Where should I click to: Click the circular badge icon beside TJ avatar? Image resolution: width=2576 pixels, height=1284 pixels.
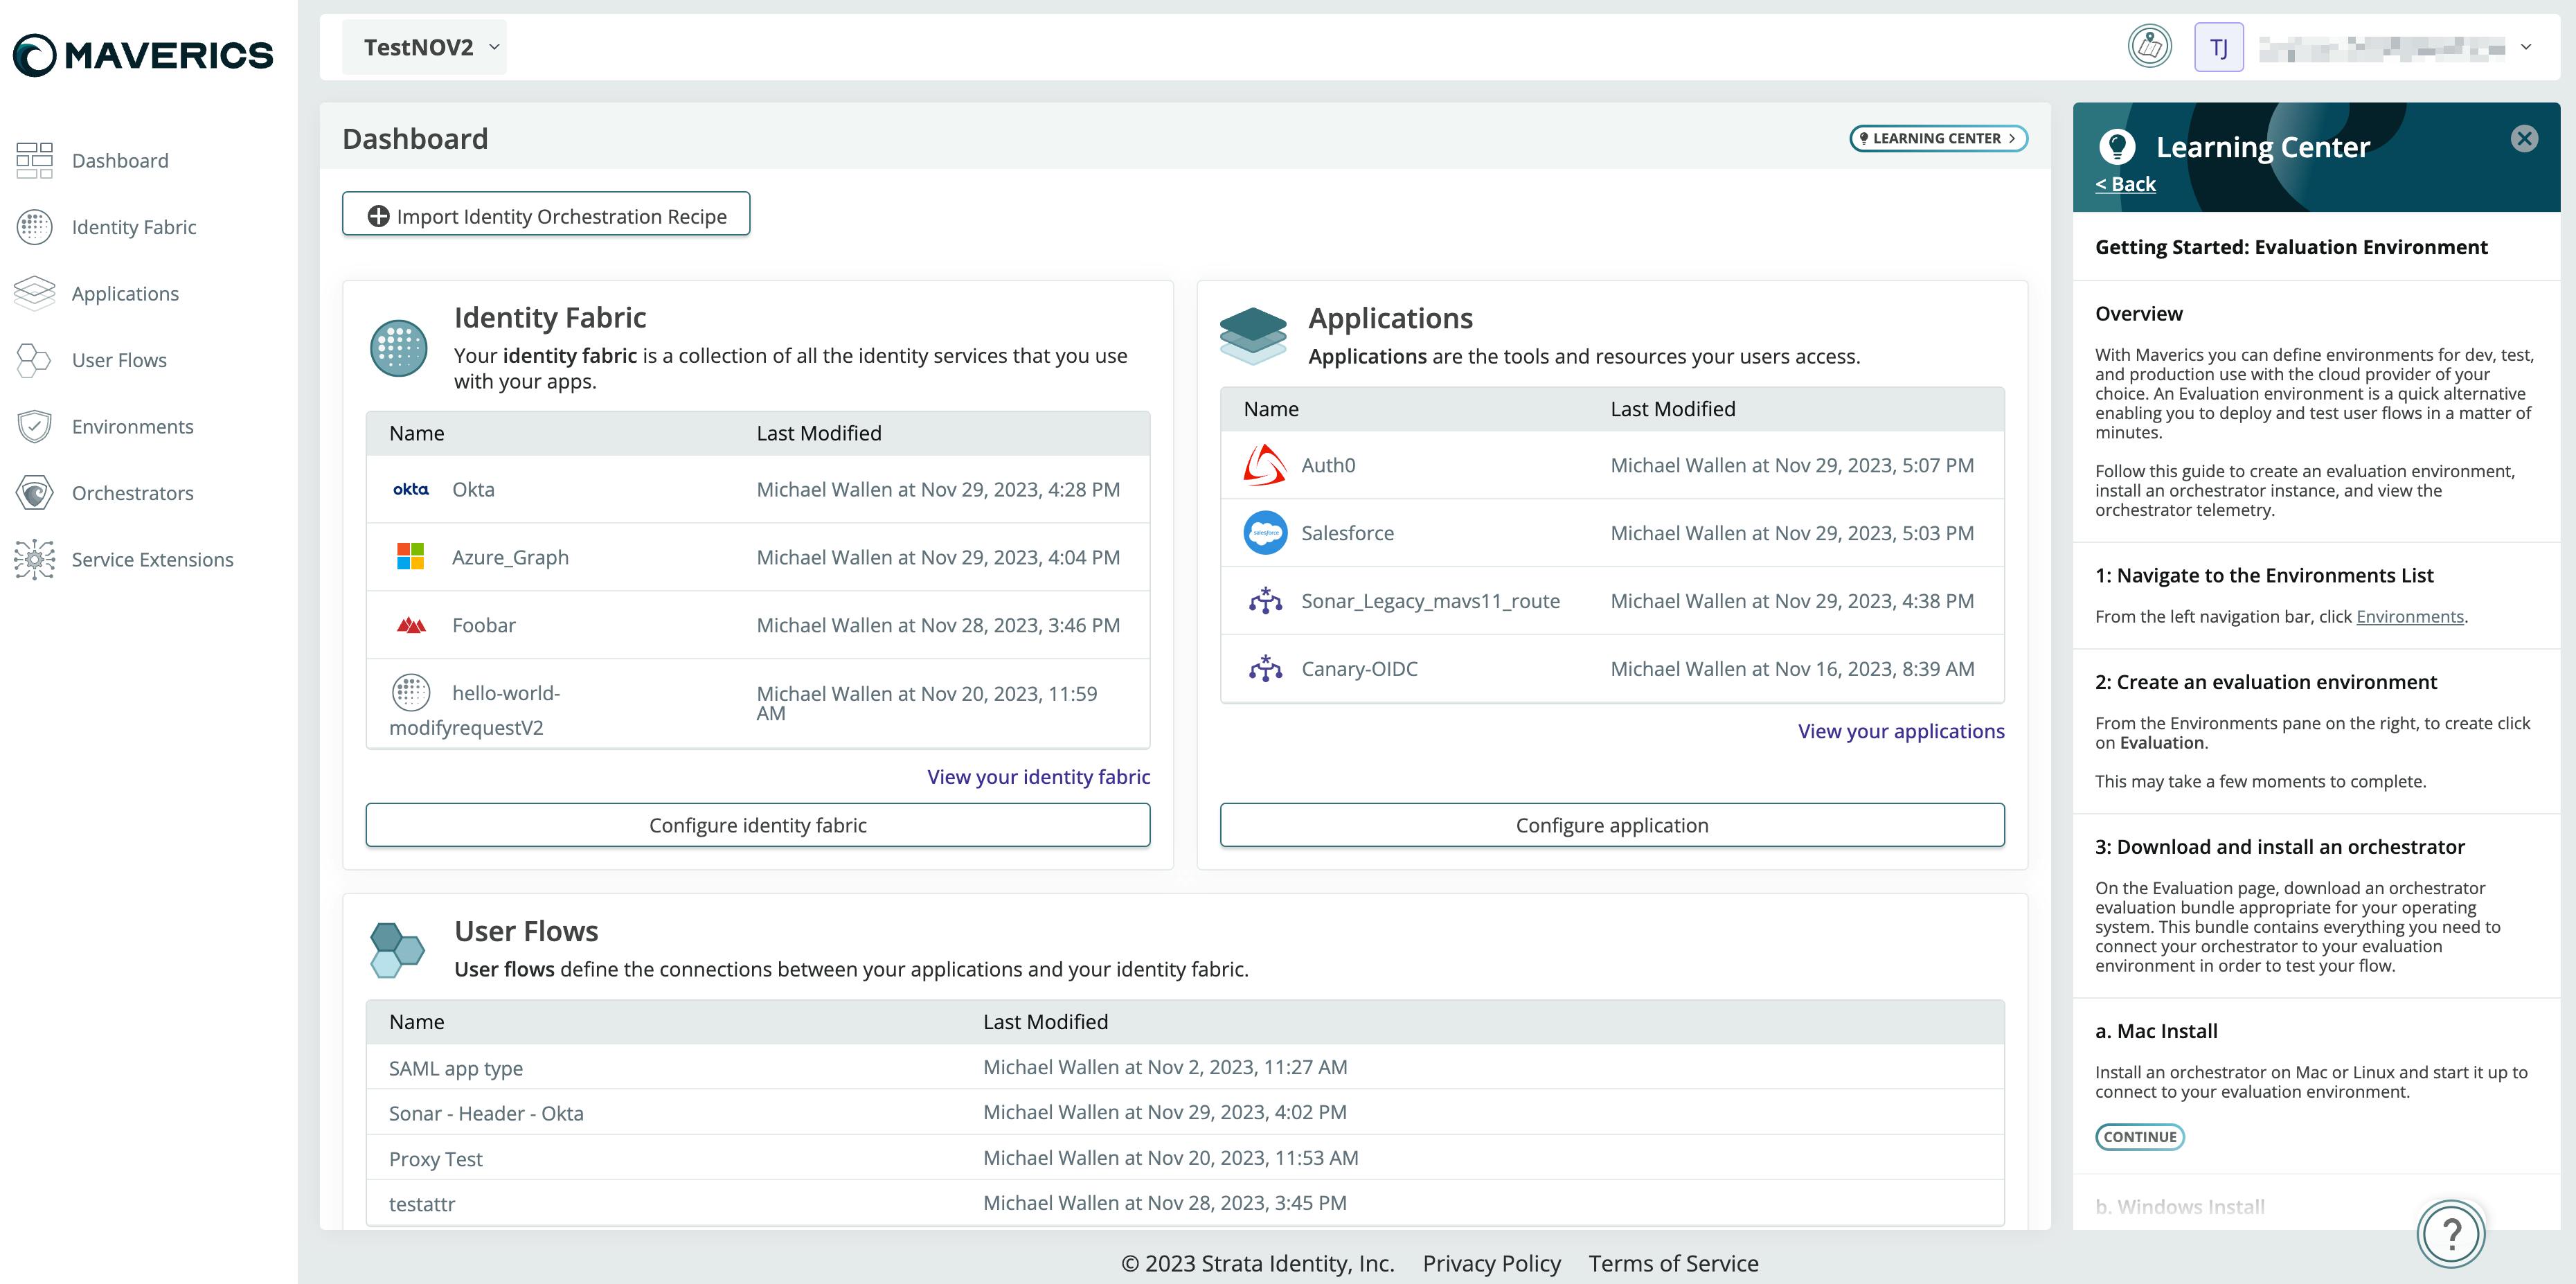(x=2149, y=47)
